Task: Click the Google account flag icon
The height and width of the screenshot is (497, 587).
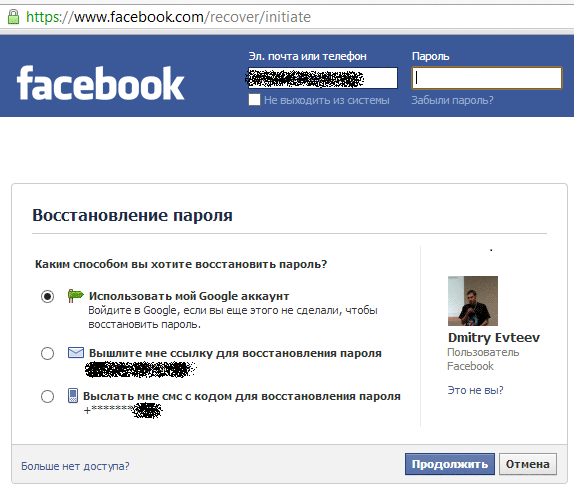Action: tap(75, 296)
